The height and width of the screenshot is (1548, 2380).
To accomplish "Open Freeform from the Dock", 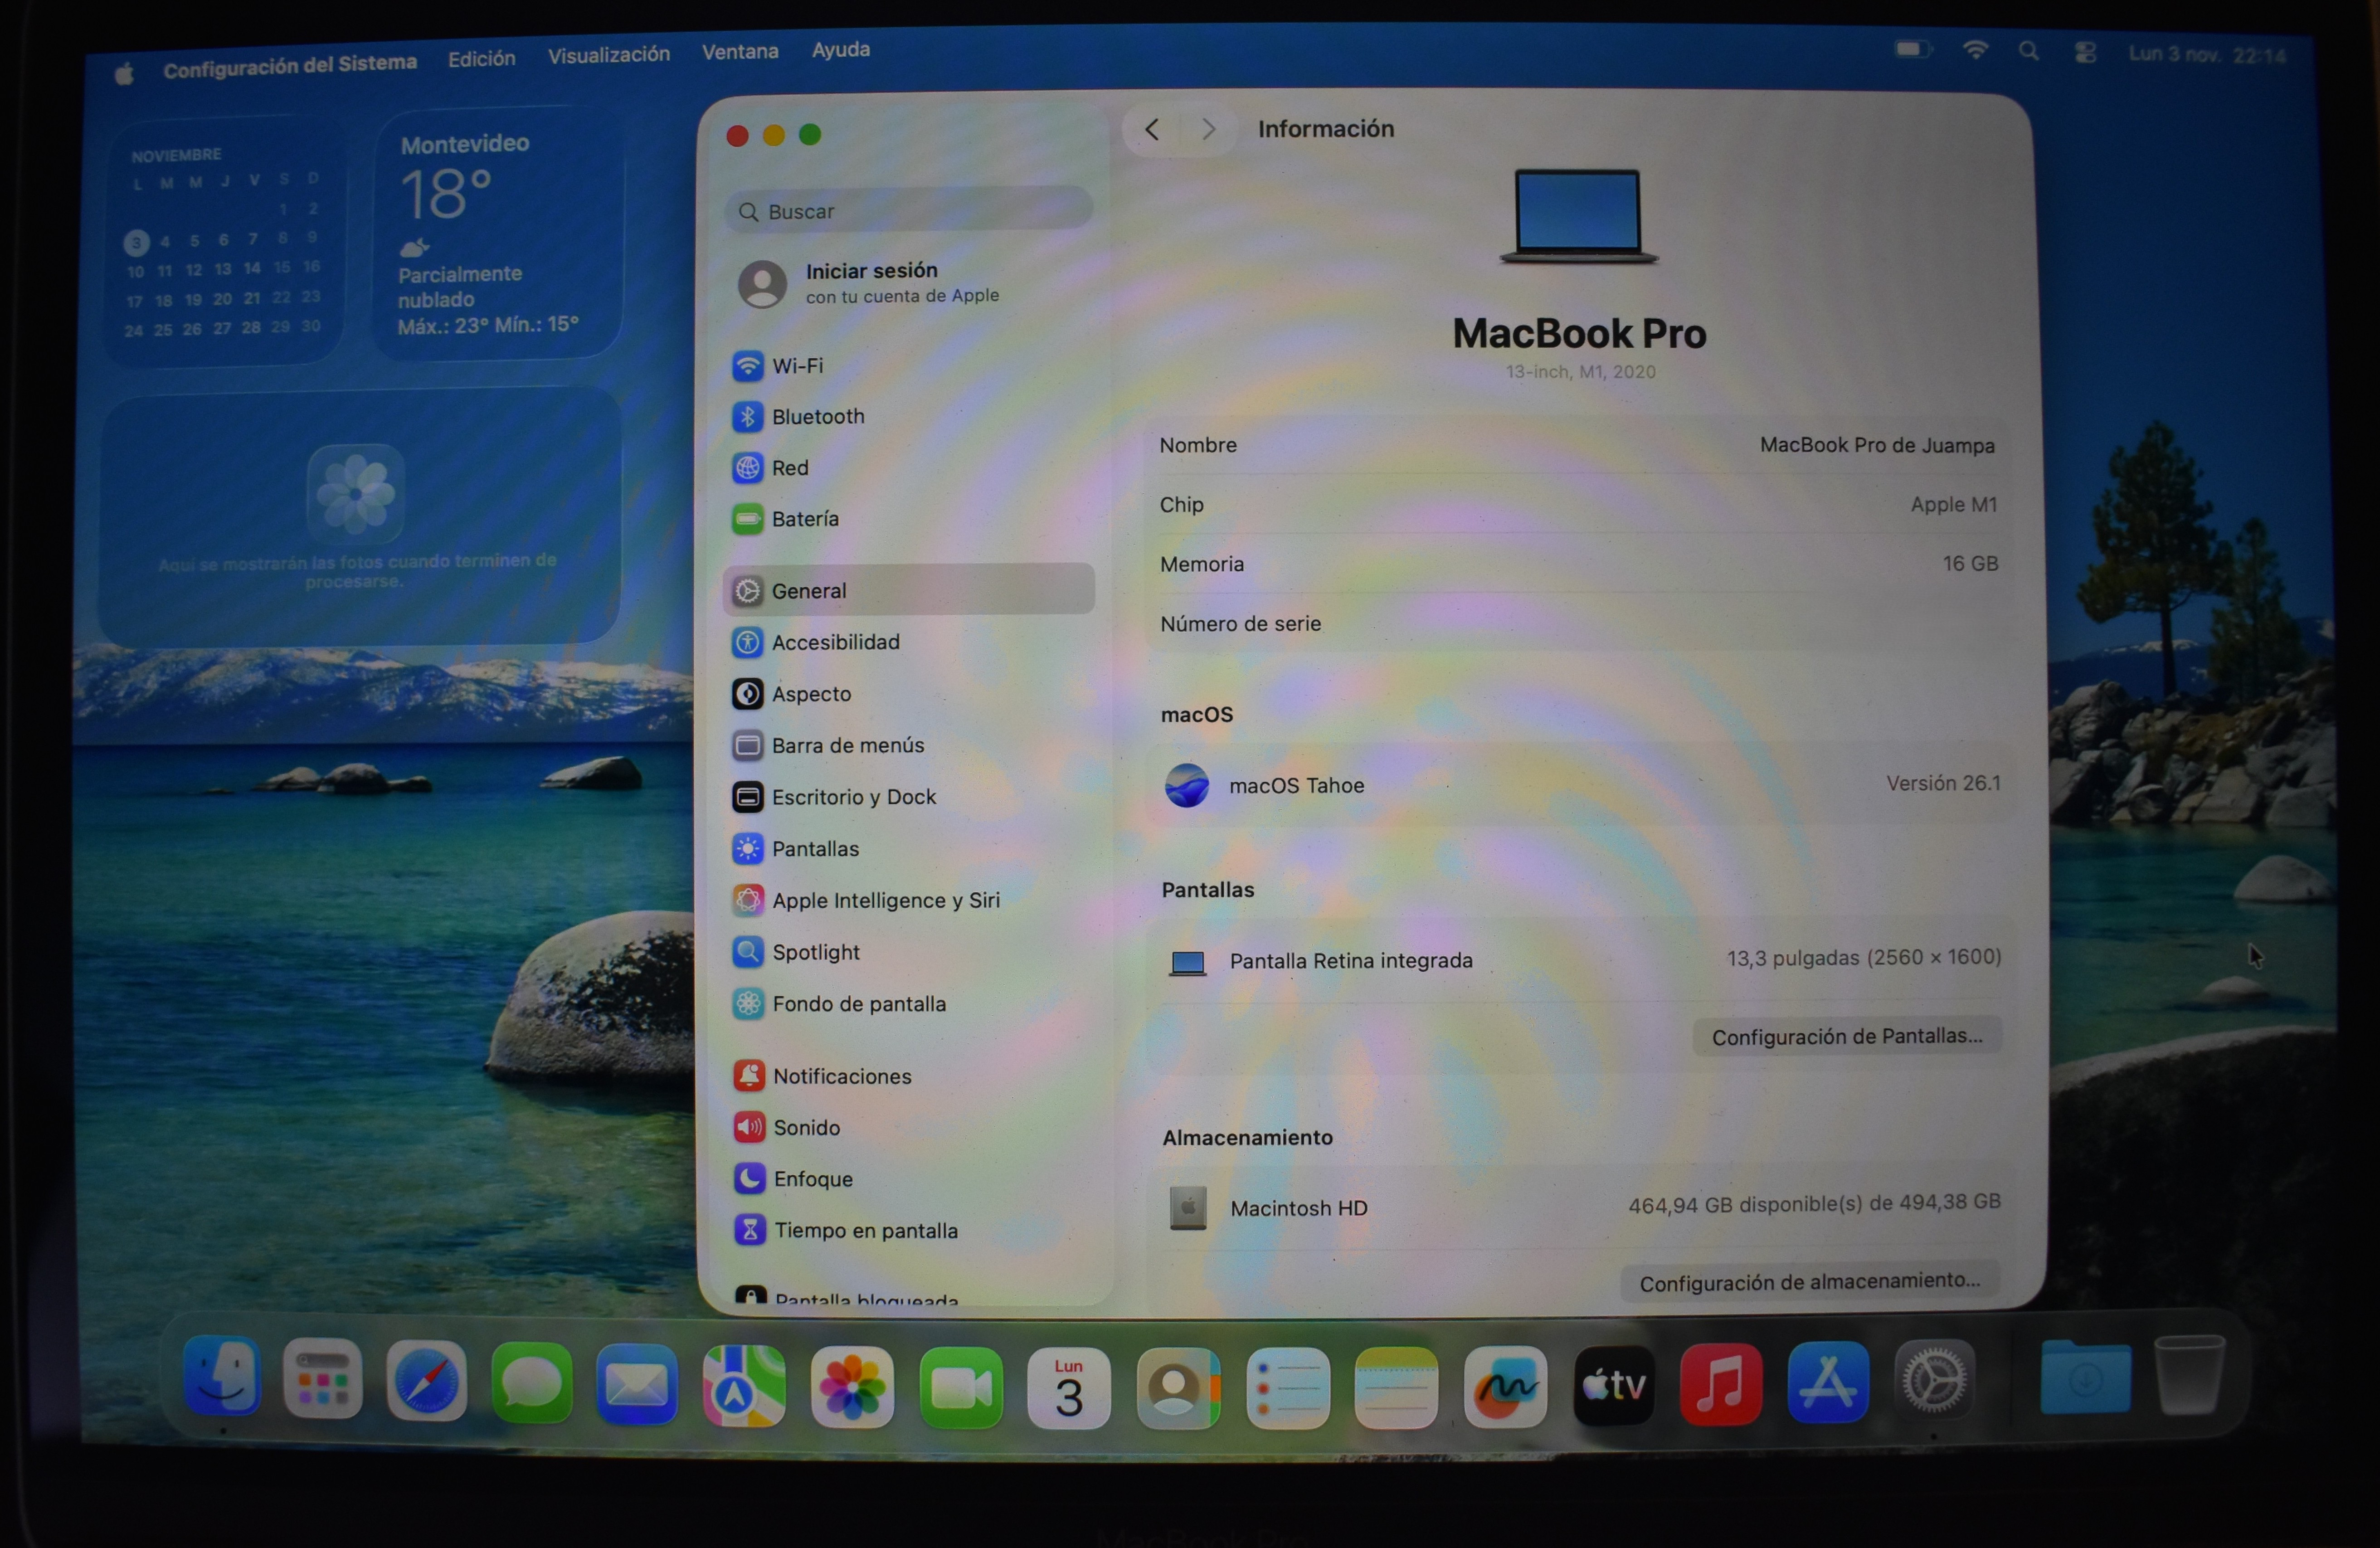I will 1505,1387.
